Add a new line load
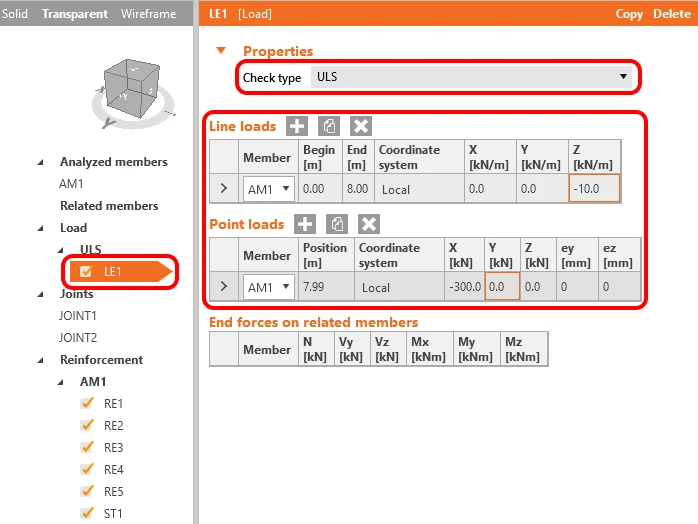This screenshot has width=698, height=524. [297, 126]
